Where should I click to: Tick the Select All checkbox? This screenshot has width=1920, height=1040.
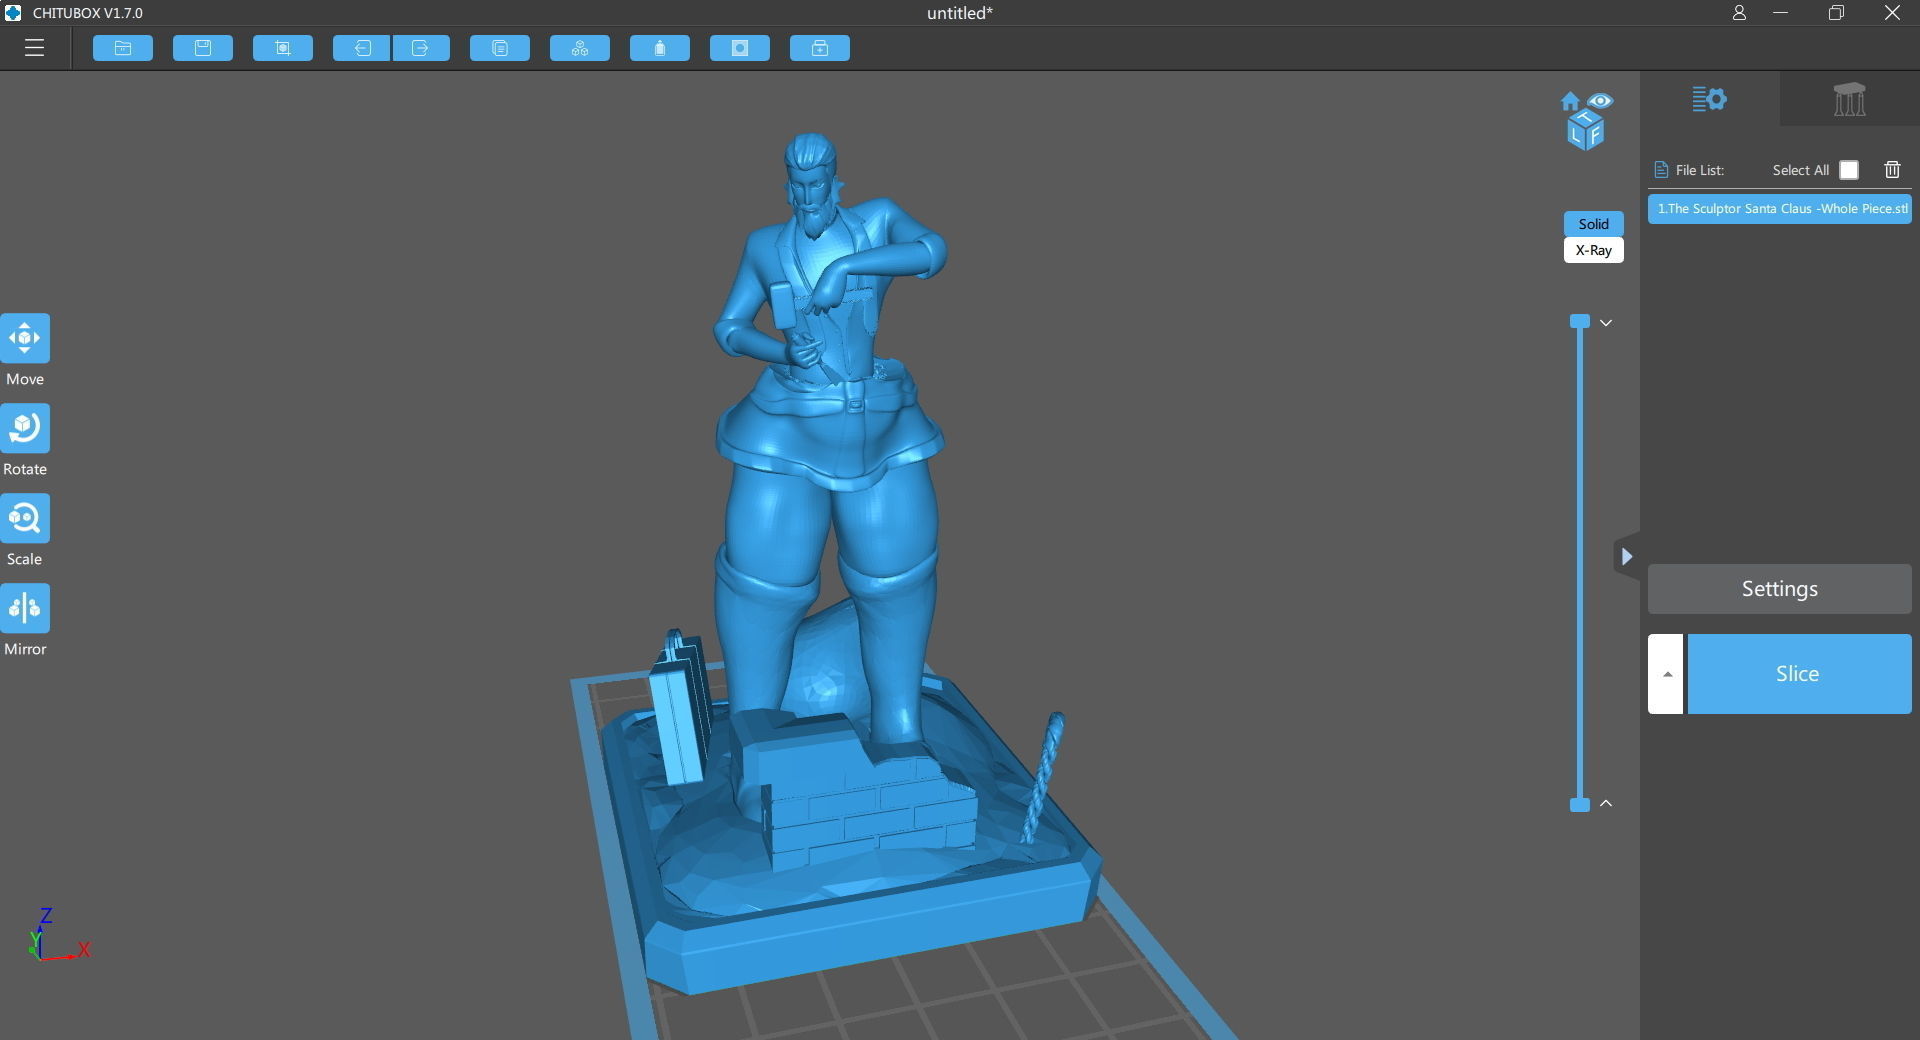tap(1849, 170)
